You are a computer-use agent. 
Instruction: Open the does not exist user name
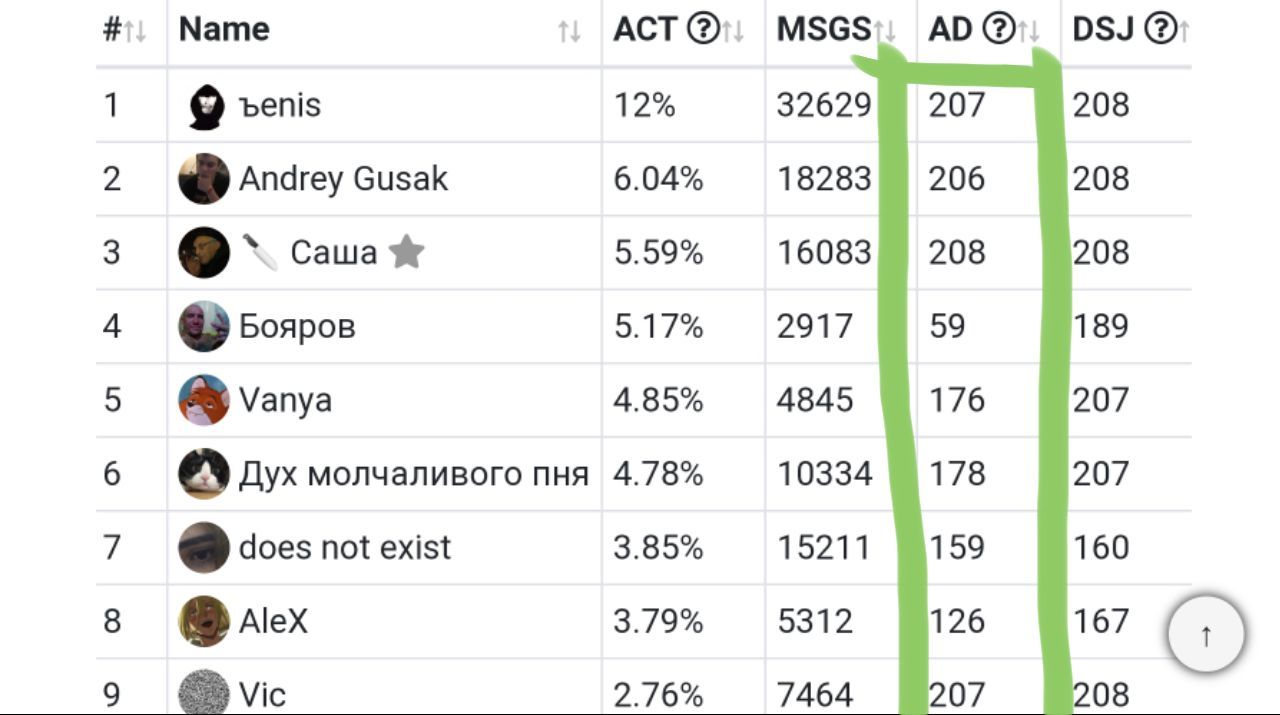[x=345, y=548]
